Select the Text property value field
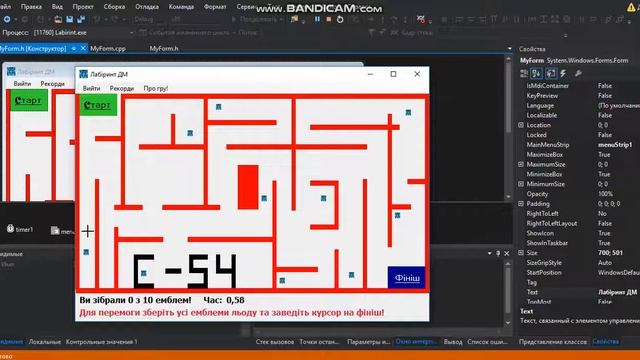640x360 pixels. tap(617, 292)
